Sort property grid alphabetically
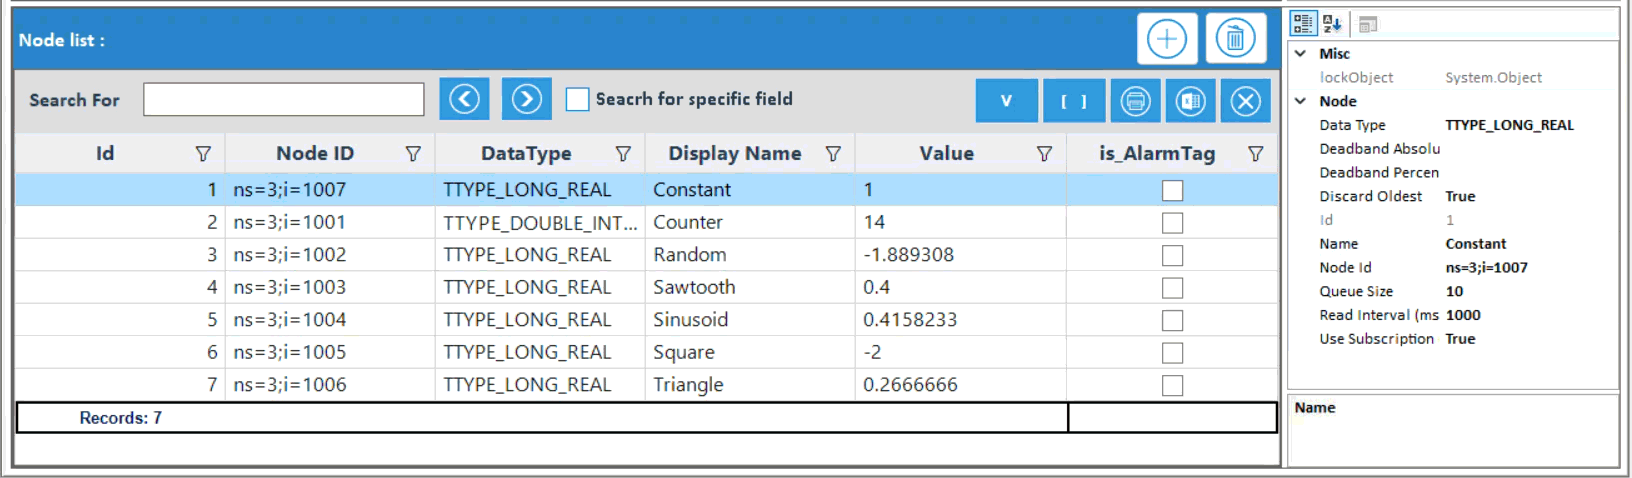 point(1332,23)
